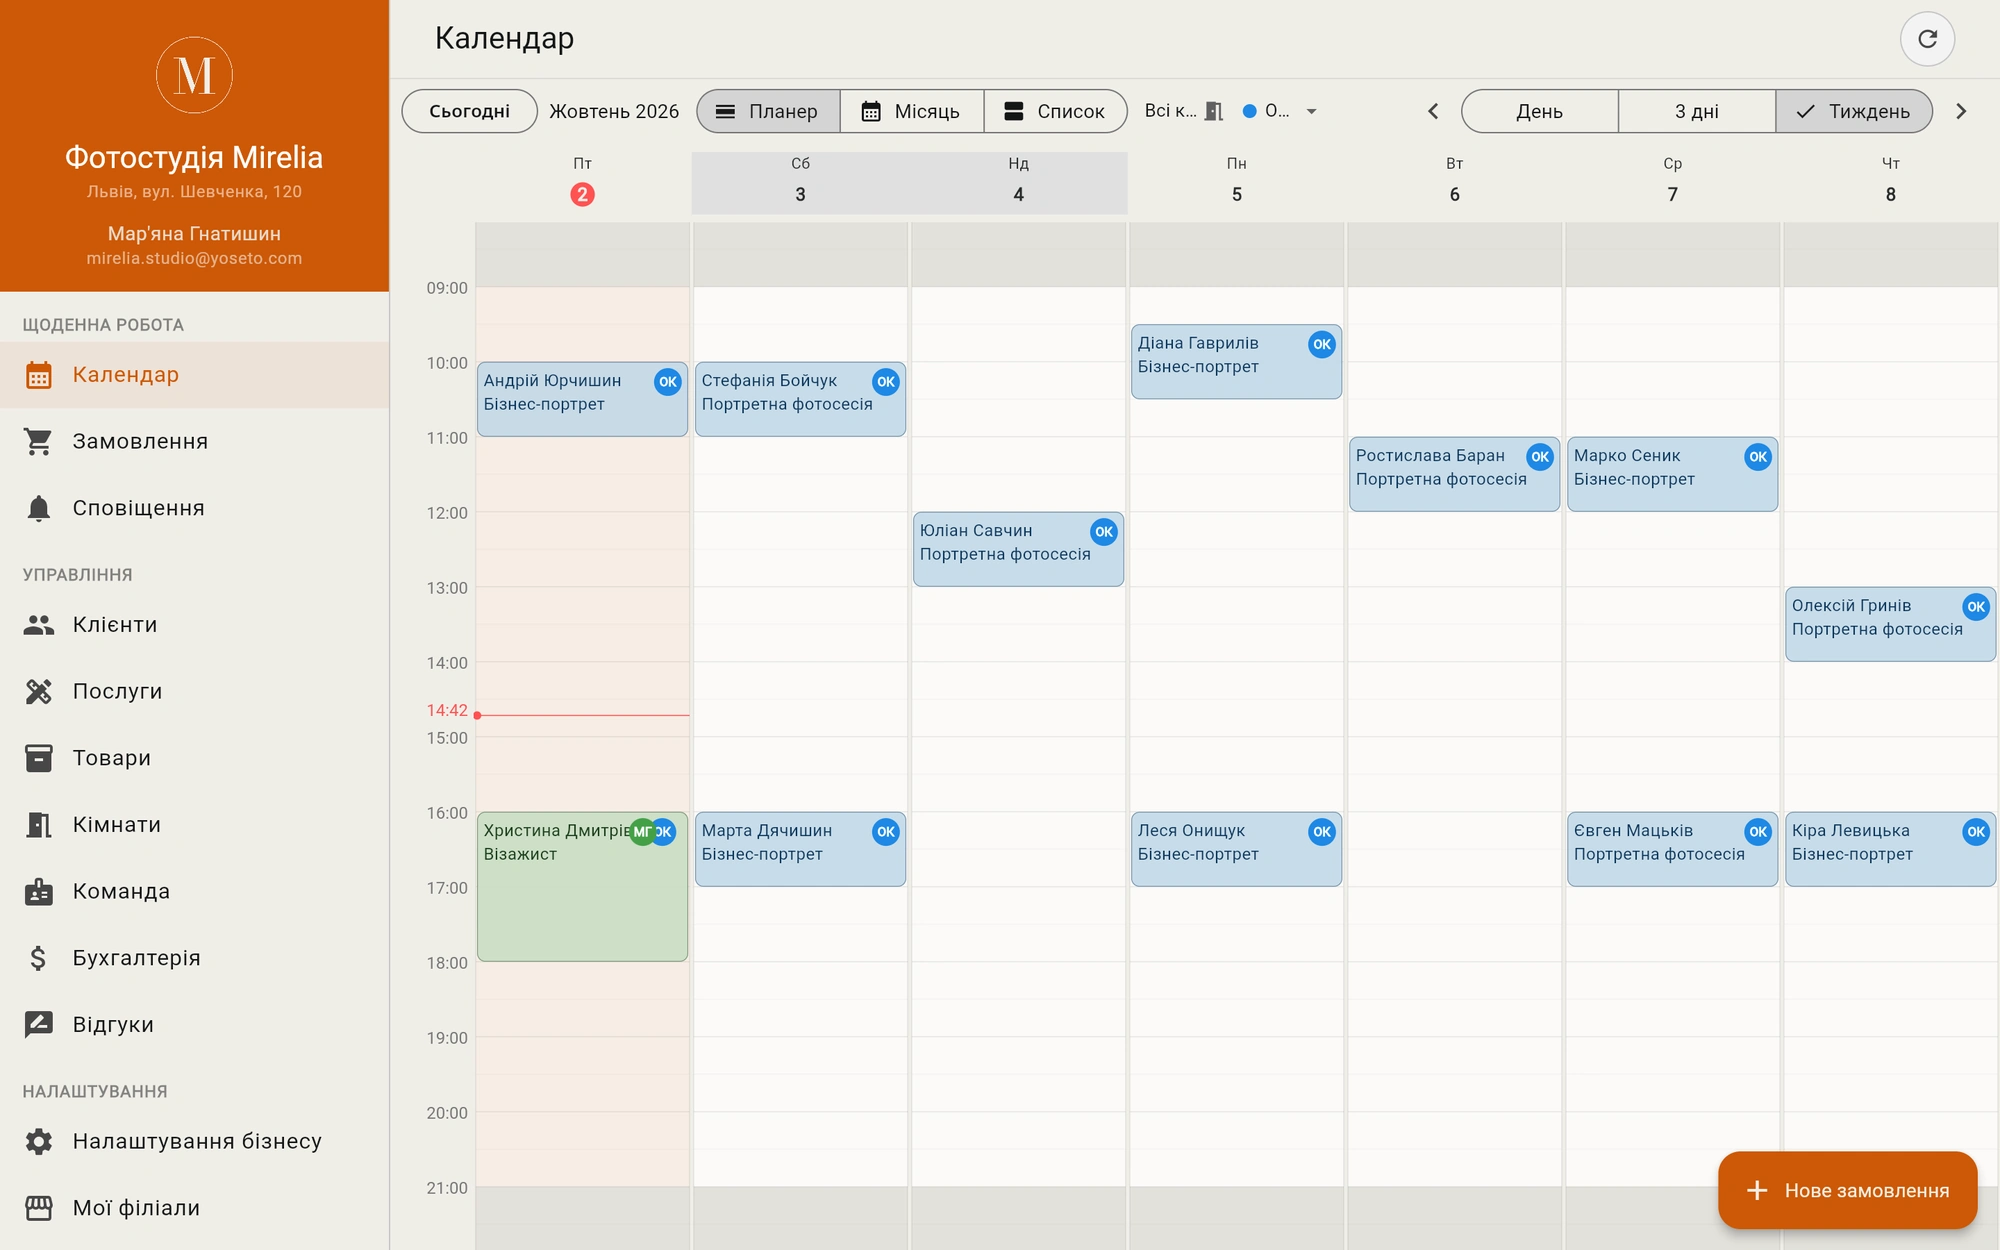Open Бухгалтерія dollar section
The image size is (2000, 1250).
pos(194,958)
